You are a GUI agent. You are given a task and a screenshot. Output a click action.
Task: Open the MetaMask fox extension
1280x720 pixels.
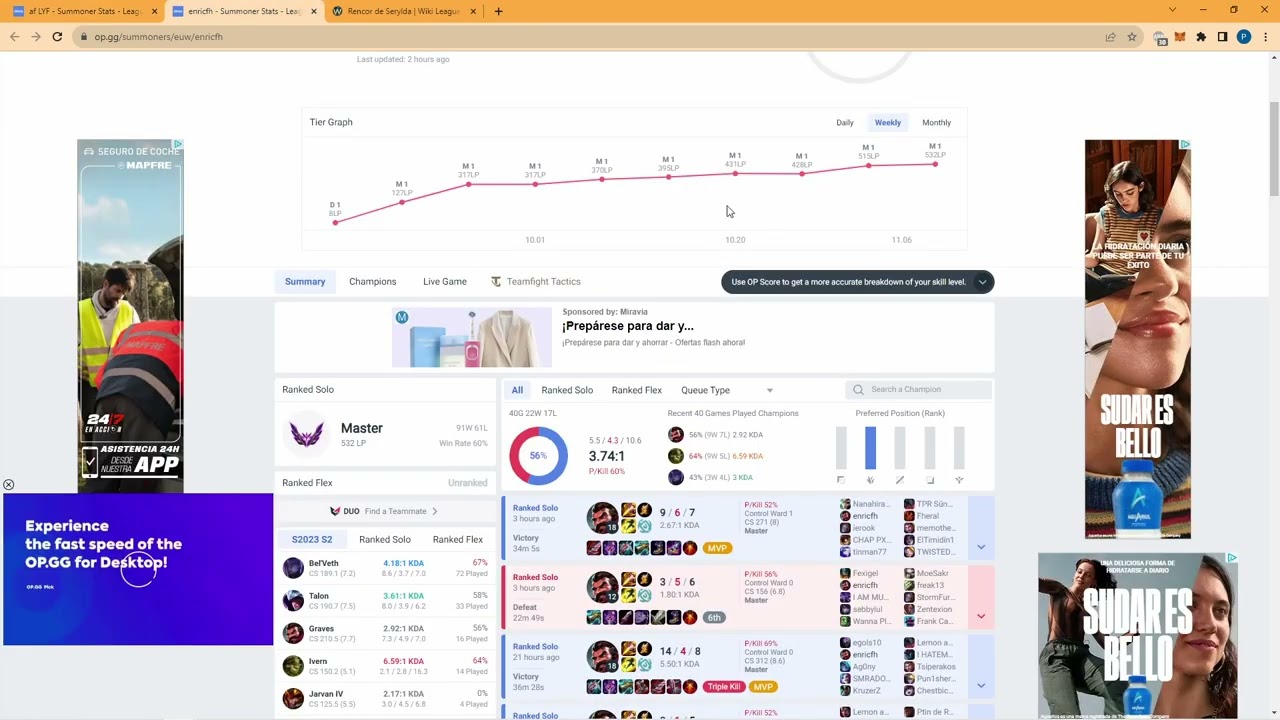tap(1180, 37)
